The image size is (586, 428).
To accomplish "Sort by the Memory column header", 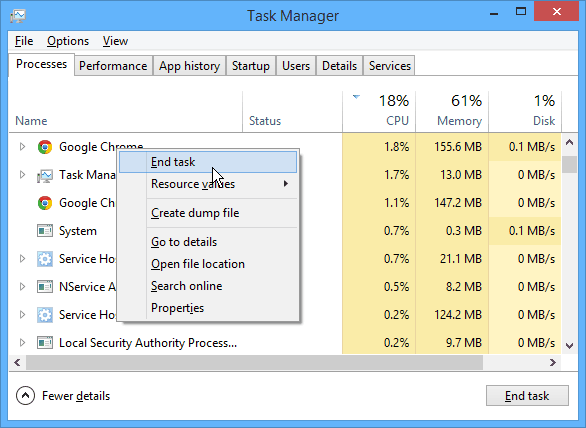I will coord(452,111).
